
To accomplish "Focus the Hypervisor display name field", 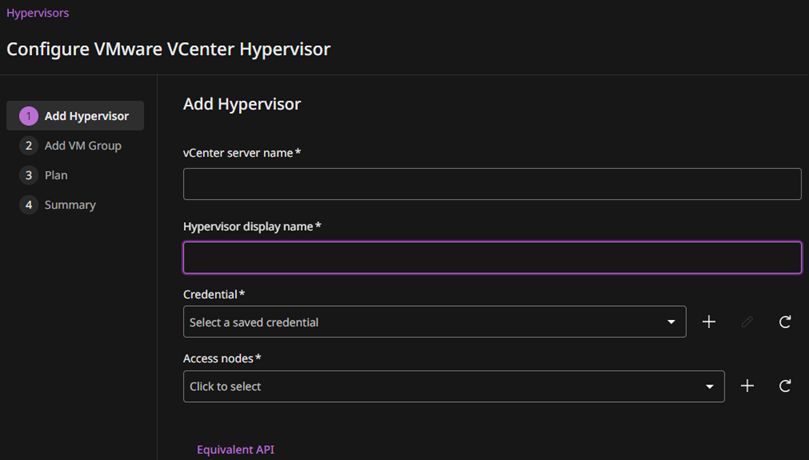I will [492, 257].
